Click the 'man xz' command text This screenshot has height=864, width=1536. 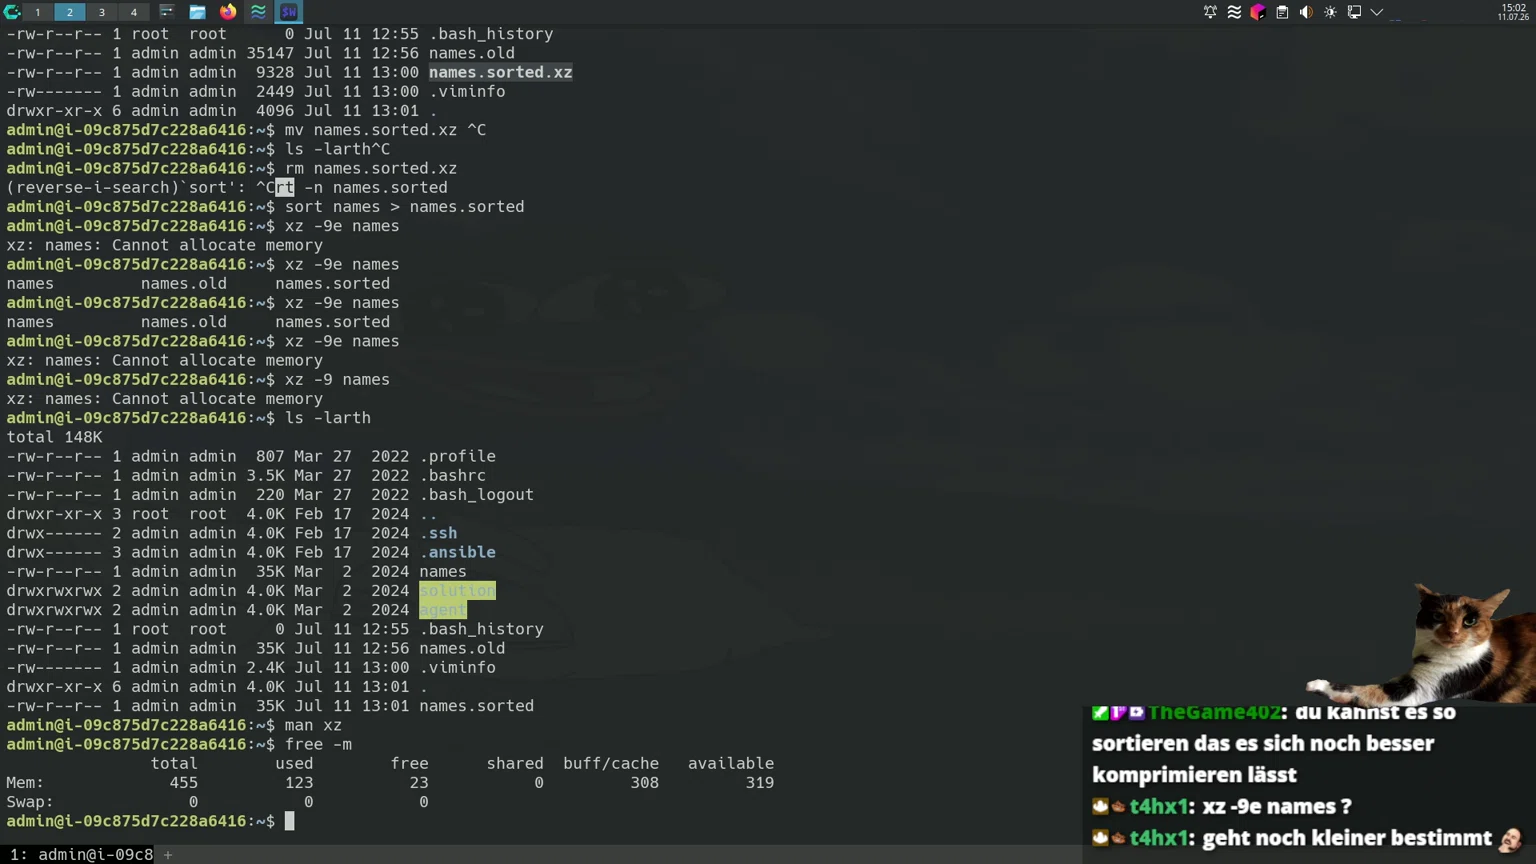point(313,725)
